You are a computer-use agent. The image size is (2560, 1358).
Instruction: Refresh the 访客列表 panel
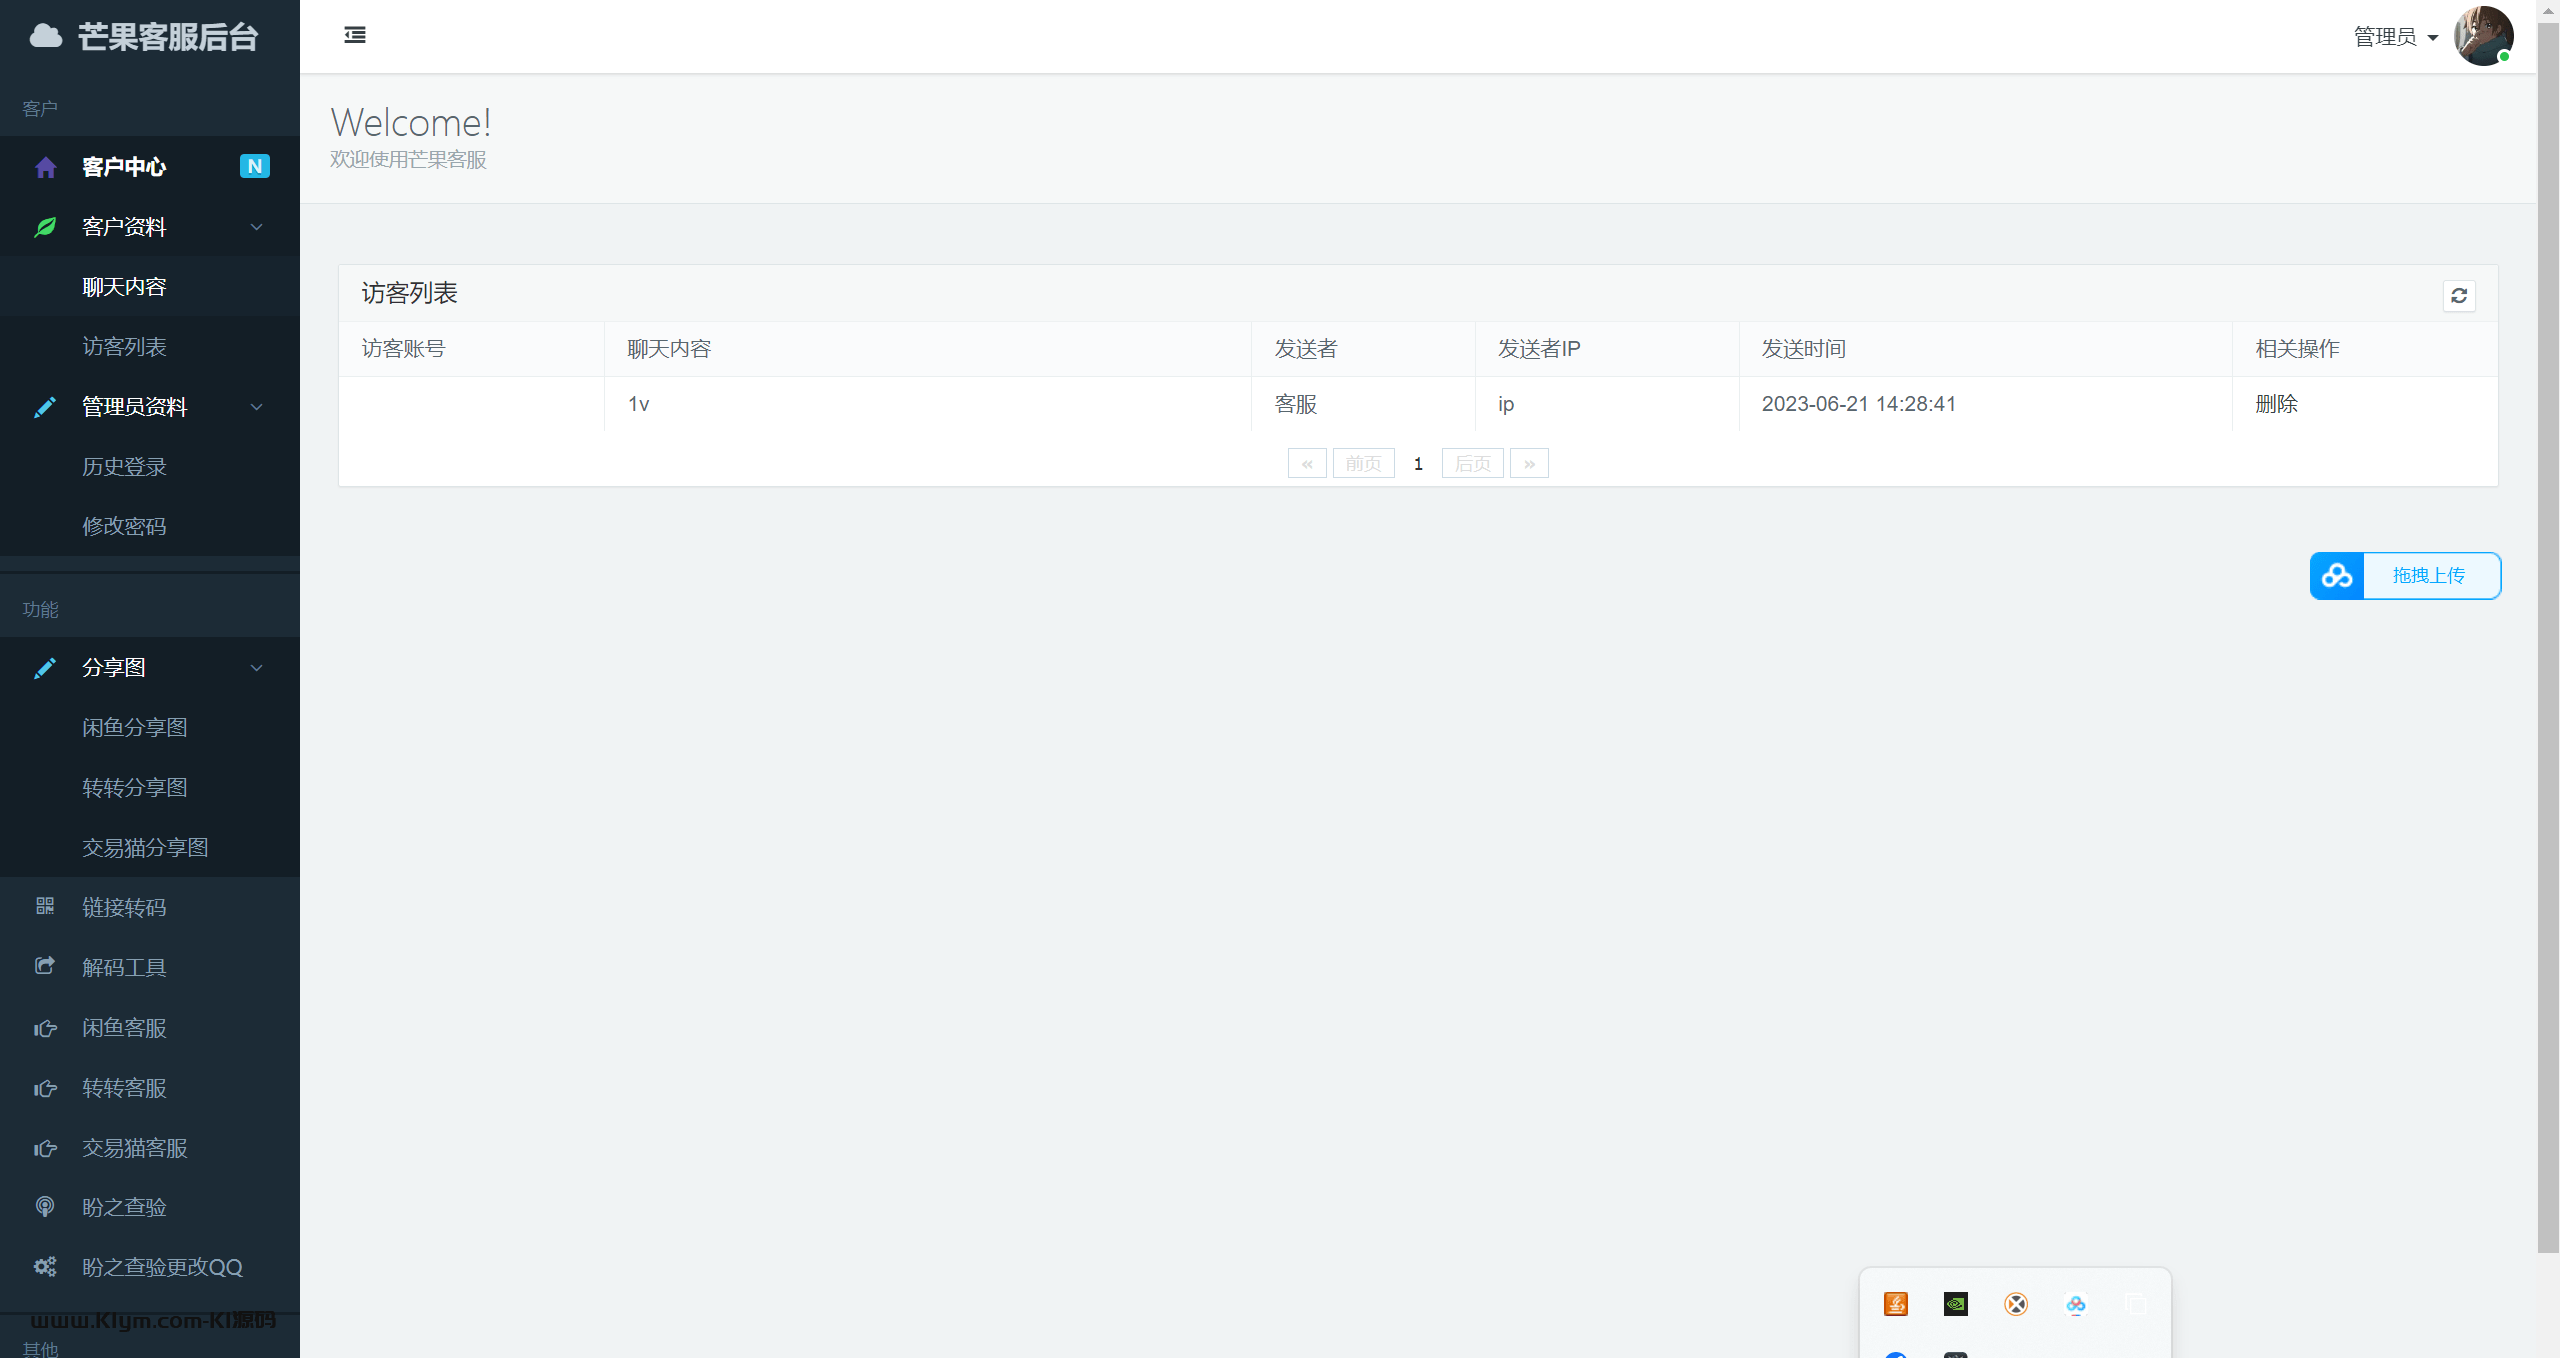2459,296
